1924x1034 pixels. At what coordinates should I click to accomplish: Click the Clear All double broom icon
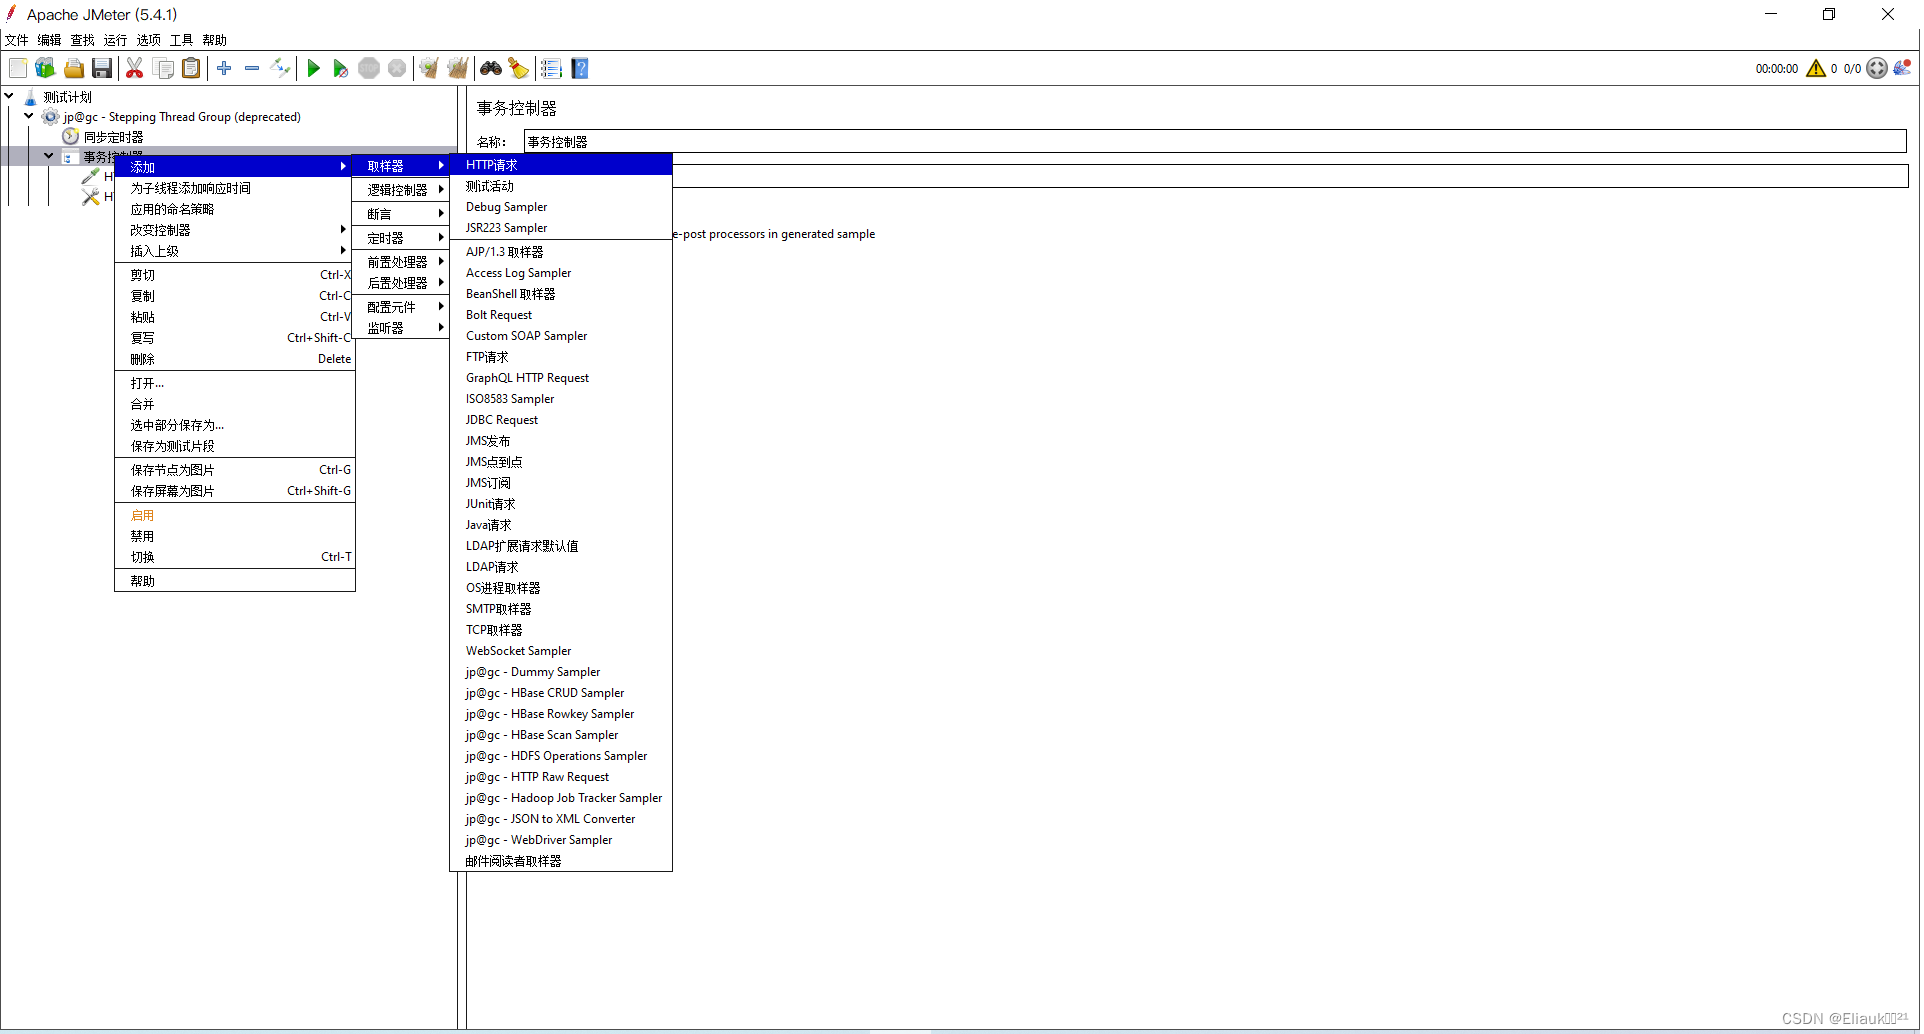pos(458,68)
